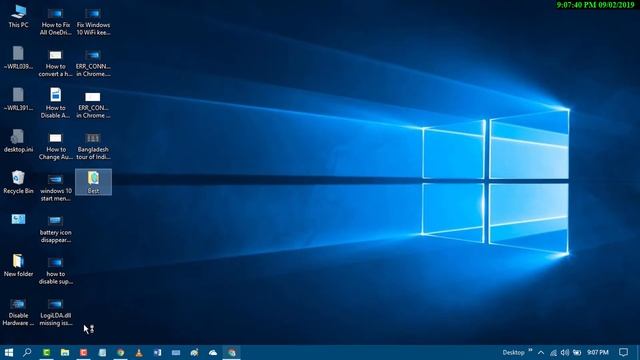Open VLC media player from taskbar

[x=139, y=352]
